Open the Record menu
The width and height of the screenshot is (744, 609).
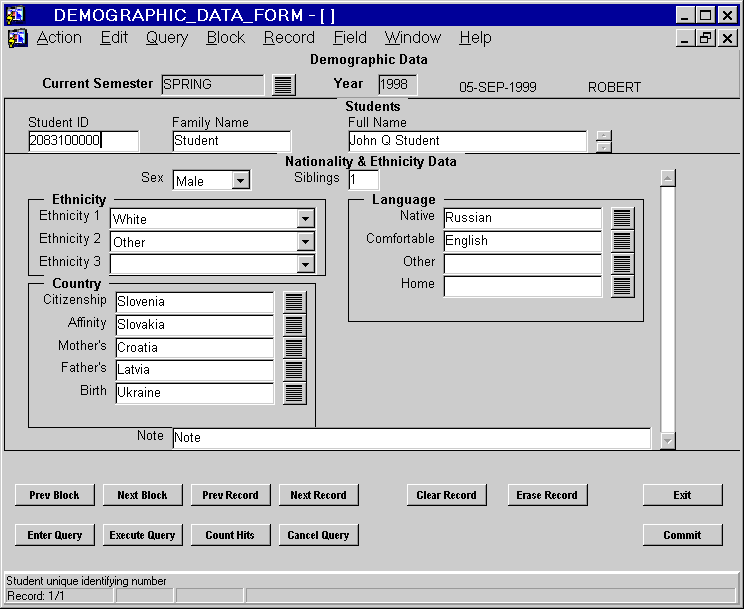click(x=289, y=37)
